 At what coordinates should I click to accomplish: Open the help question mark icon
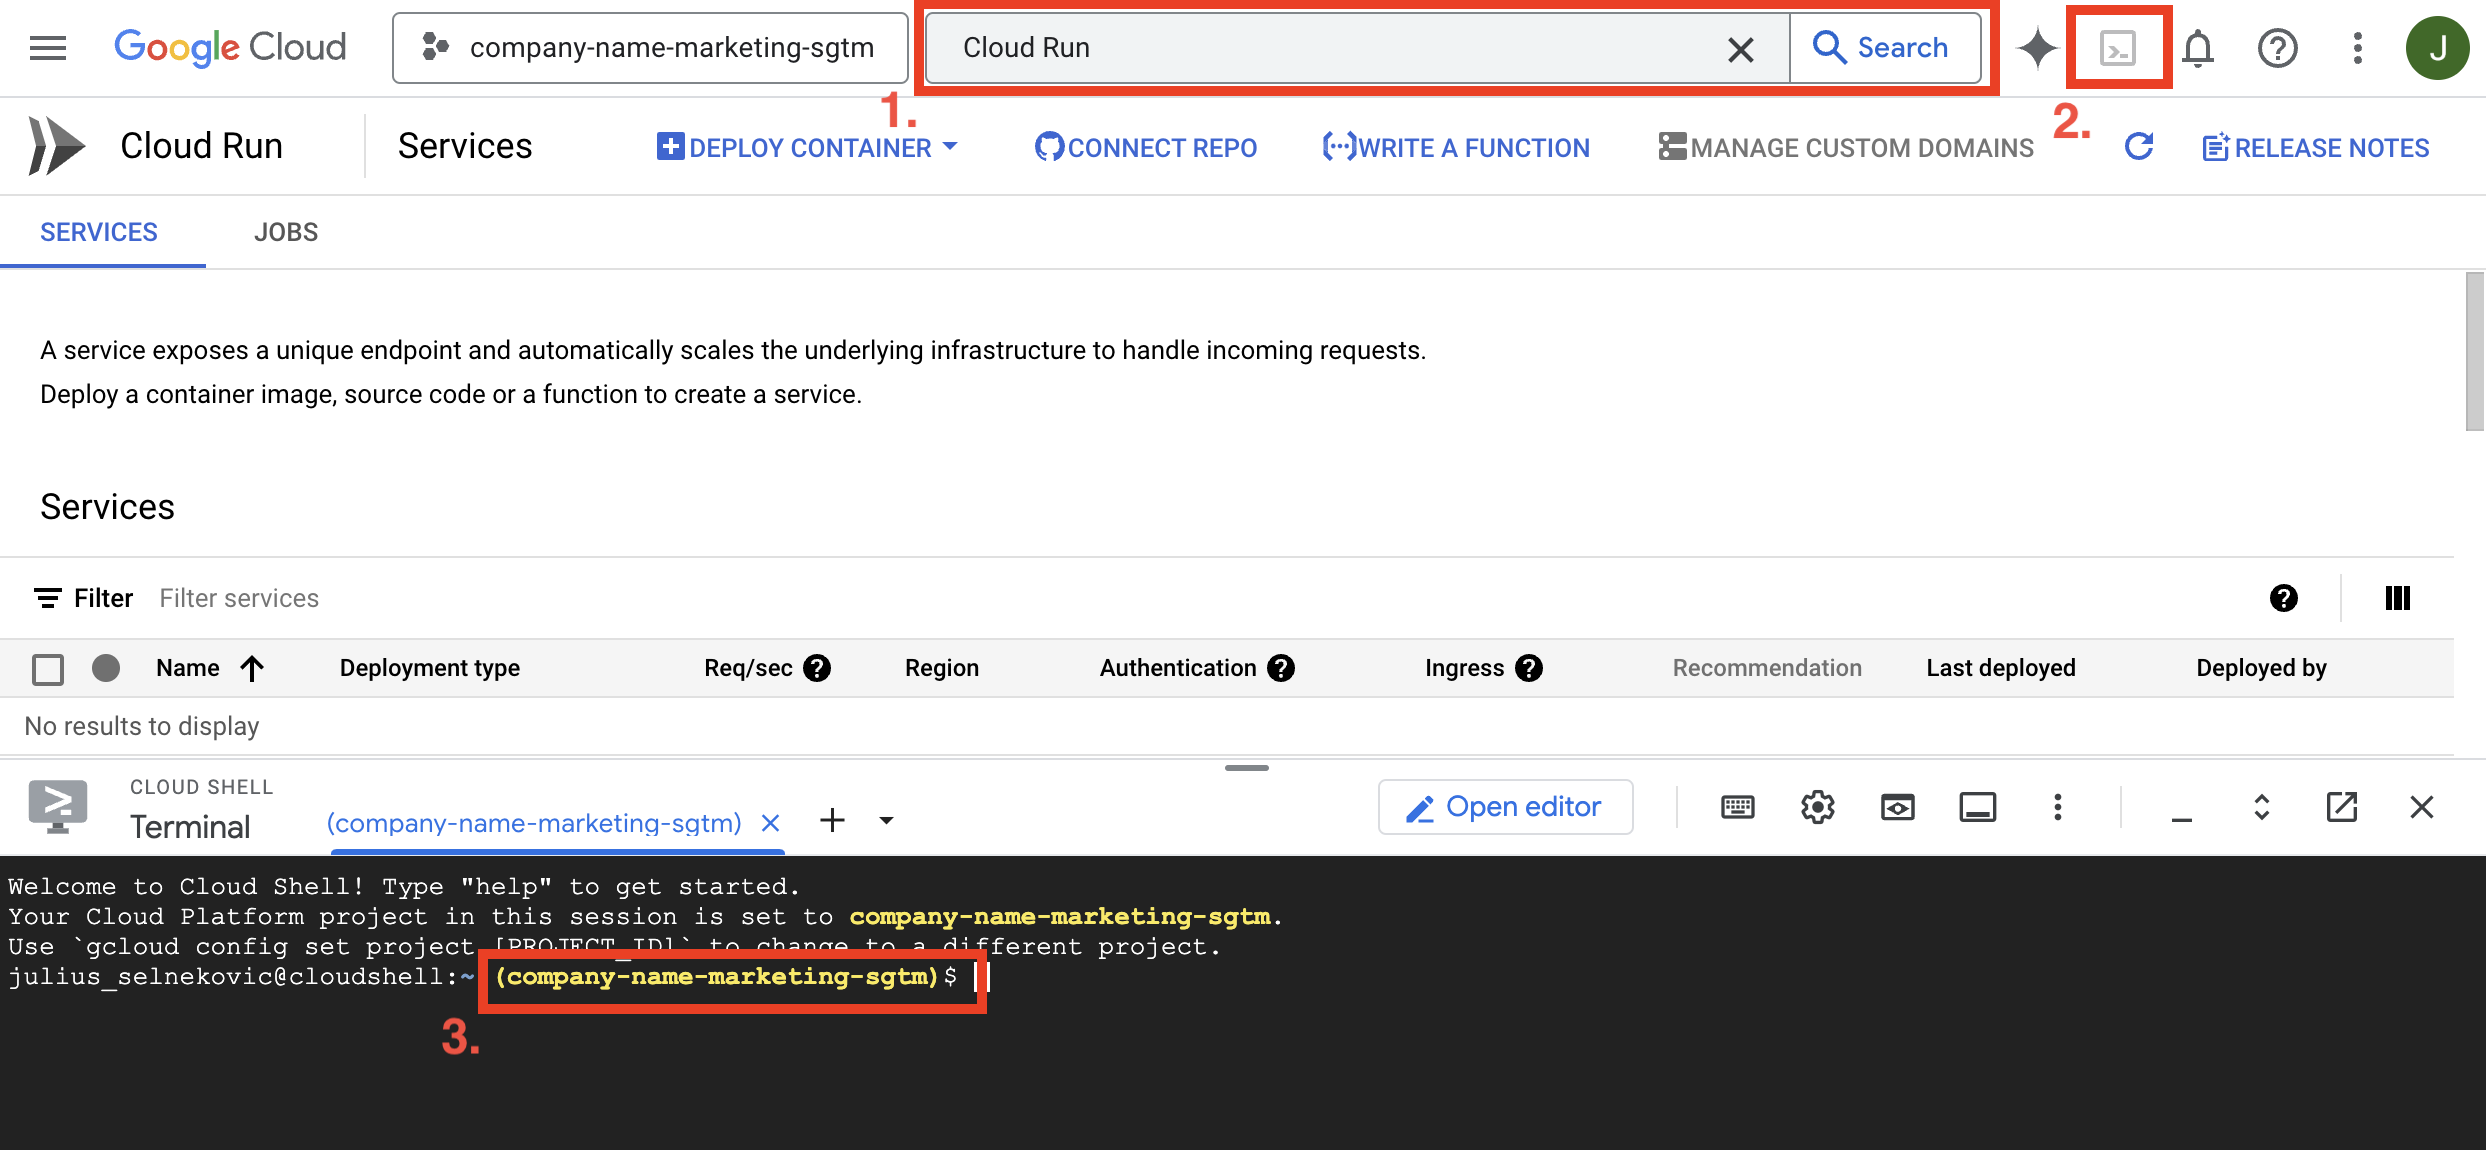[2277, 47]
